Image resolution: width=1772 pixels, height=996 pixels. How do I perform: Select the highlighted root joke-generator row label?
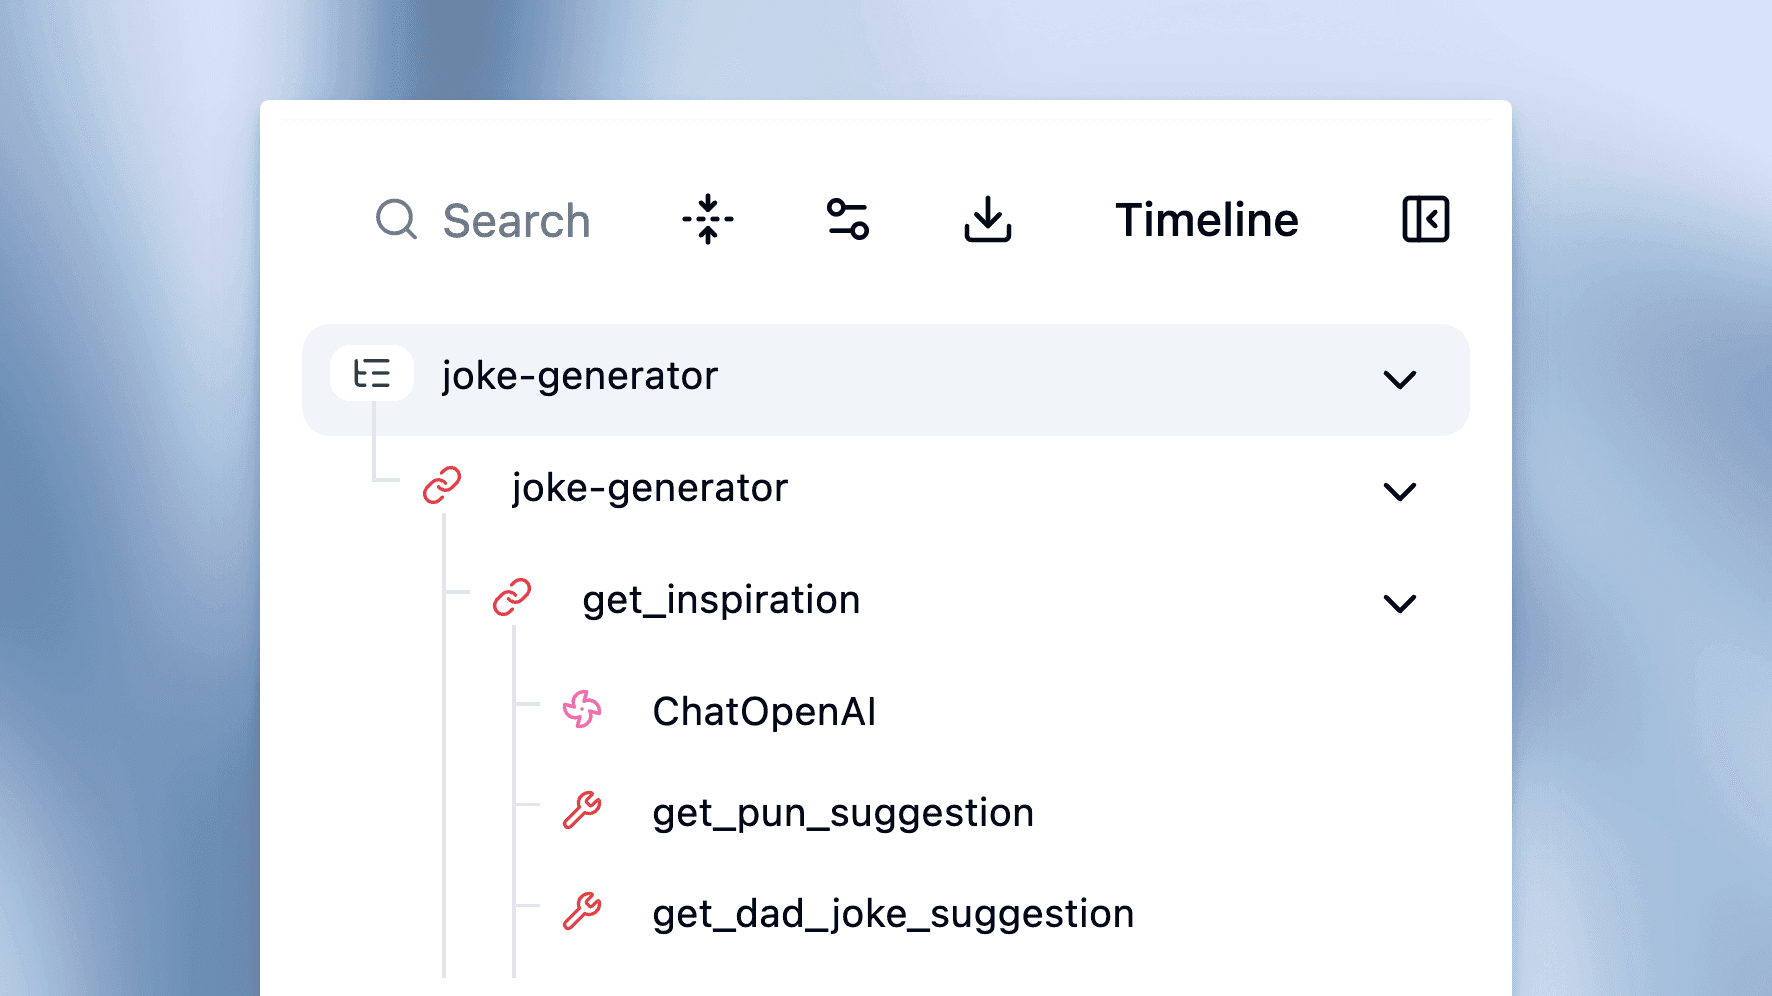click(580, 376)
